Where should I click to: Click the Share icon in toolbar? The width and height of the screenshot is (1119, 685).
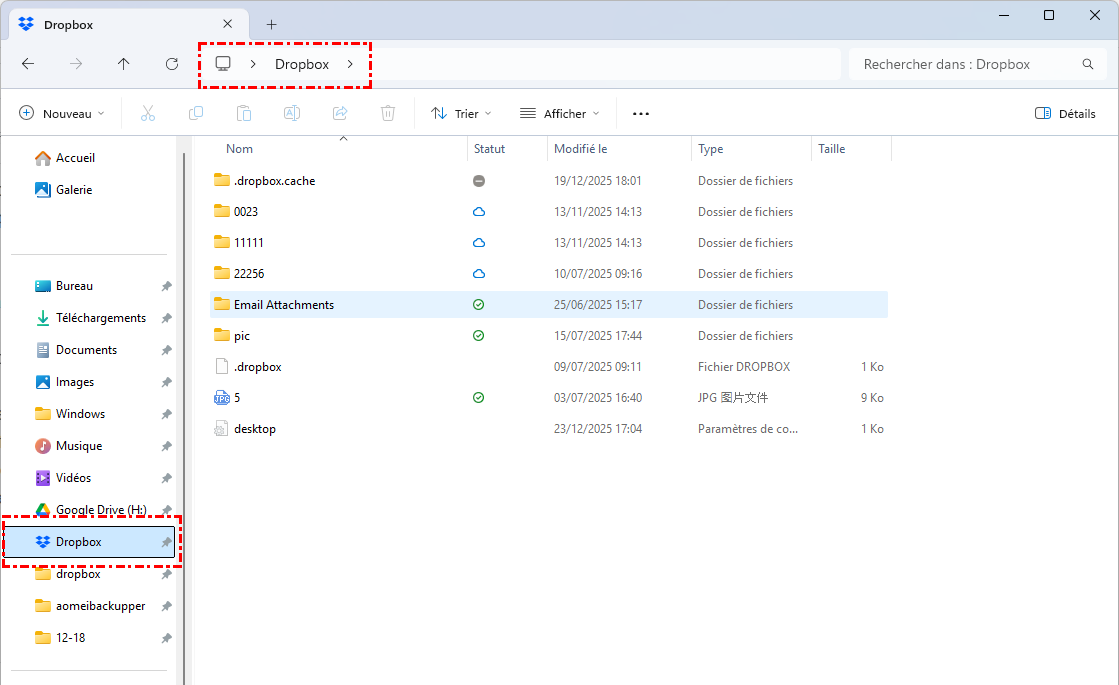click(x=340, y=114)
